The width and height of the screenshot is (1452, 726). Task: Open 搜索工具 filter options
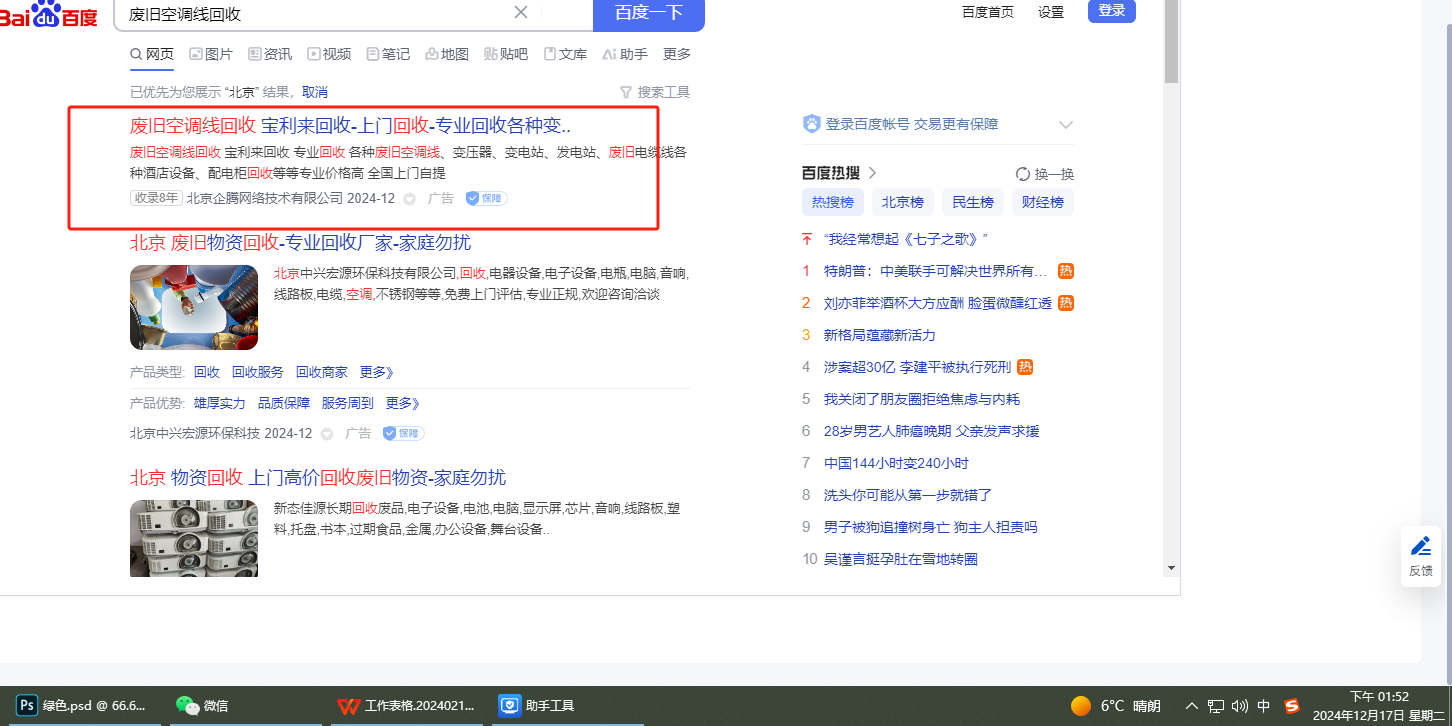655,92
